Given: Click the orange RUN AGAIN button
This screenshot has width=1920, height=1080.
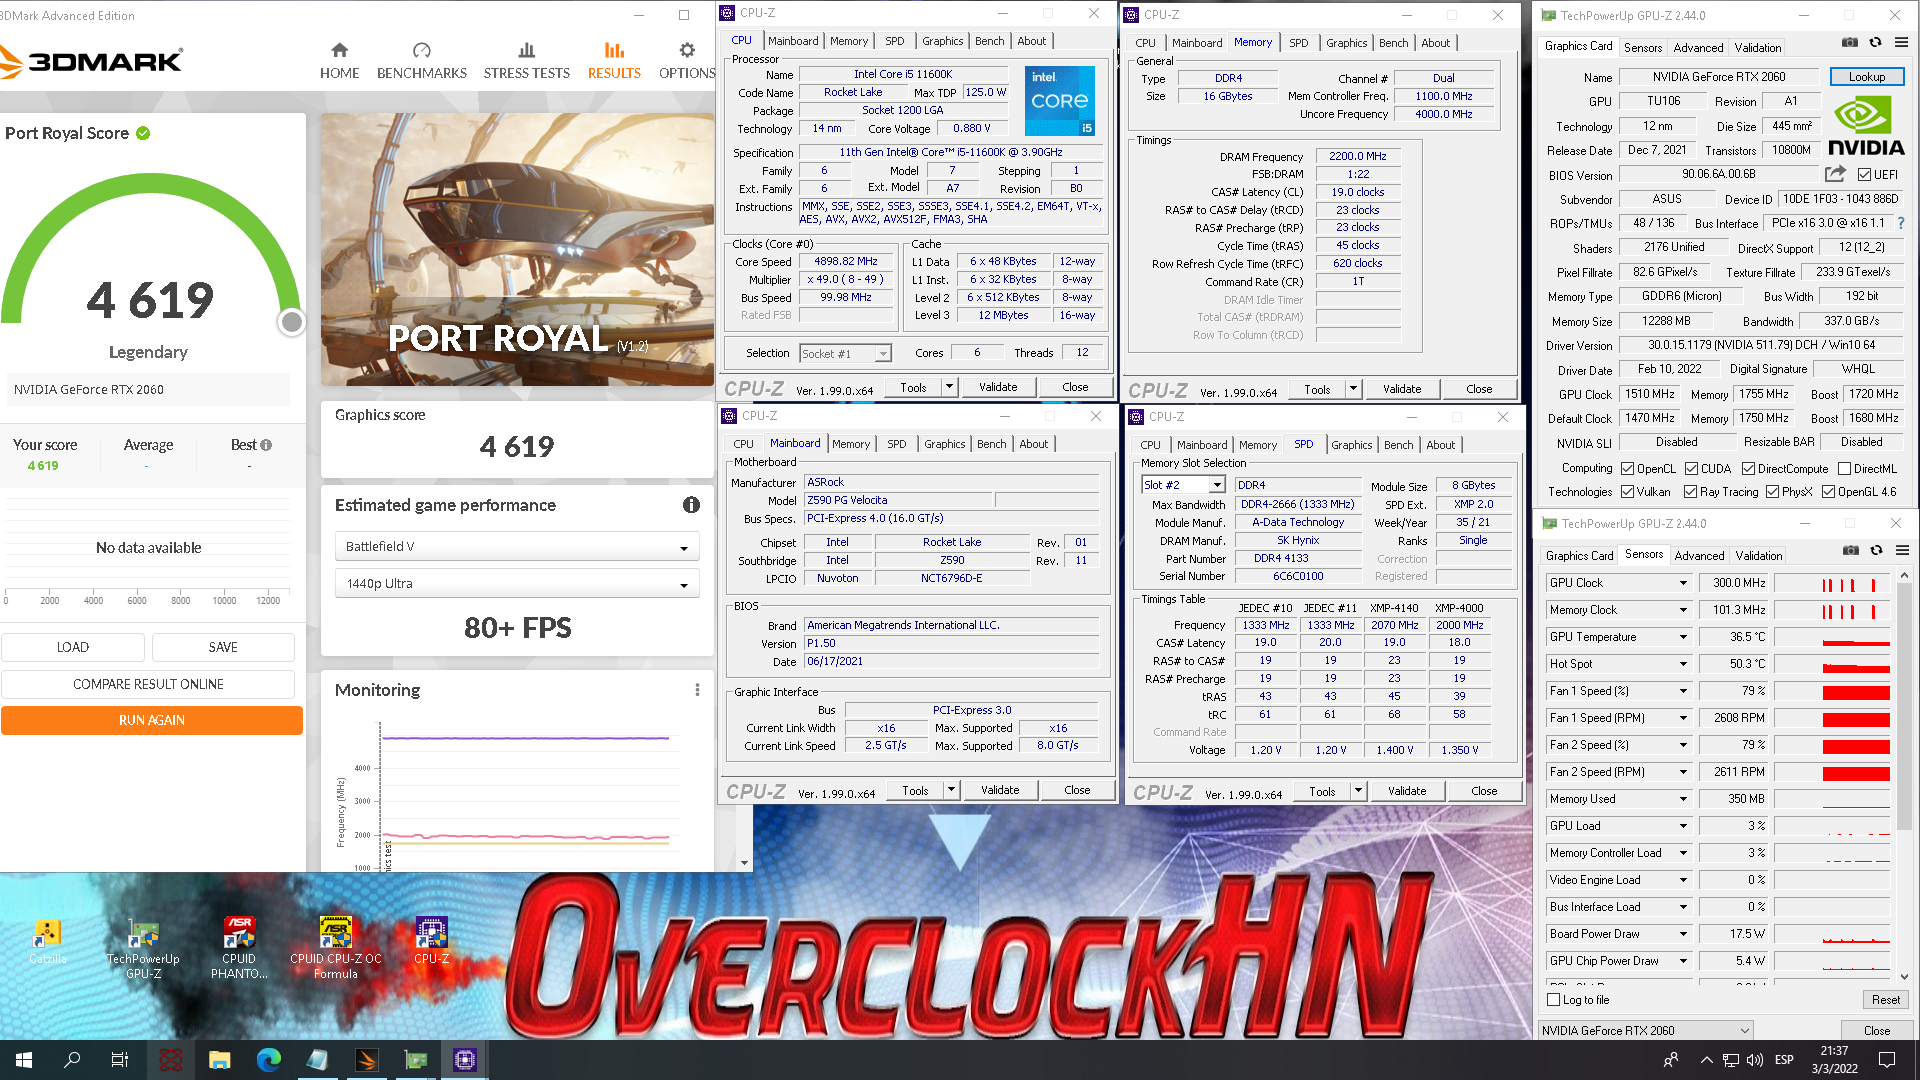Looking at the screenshot, I should tap(152, 720).
